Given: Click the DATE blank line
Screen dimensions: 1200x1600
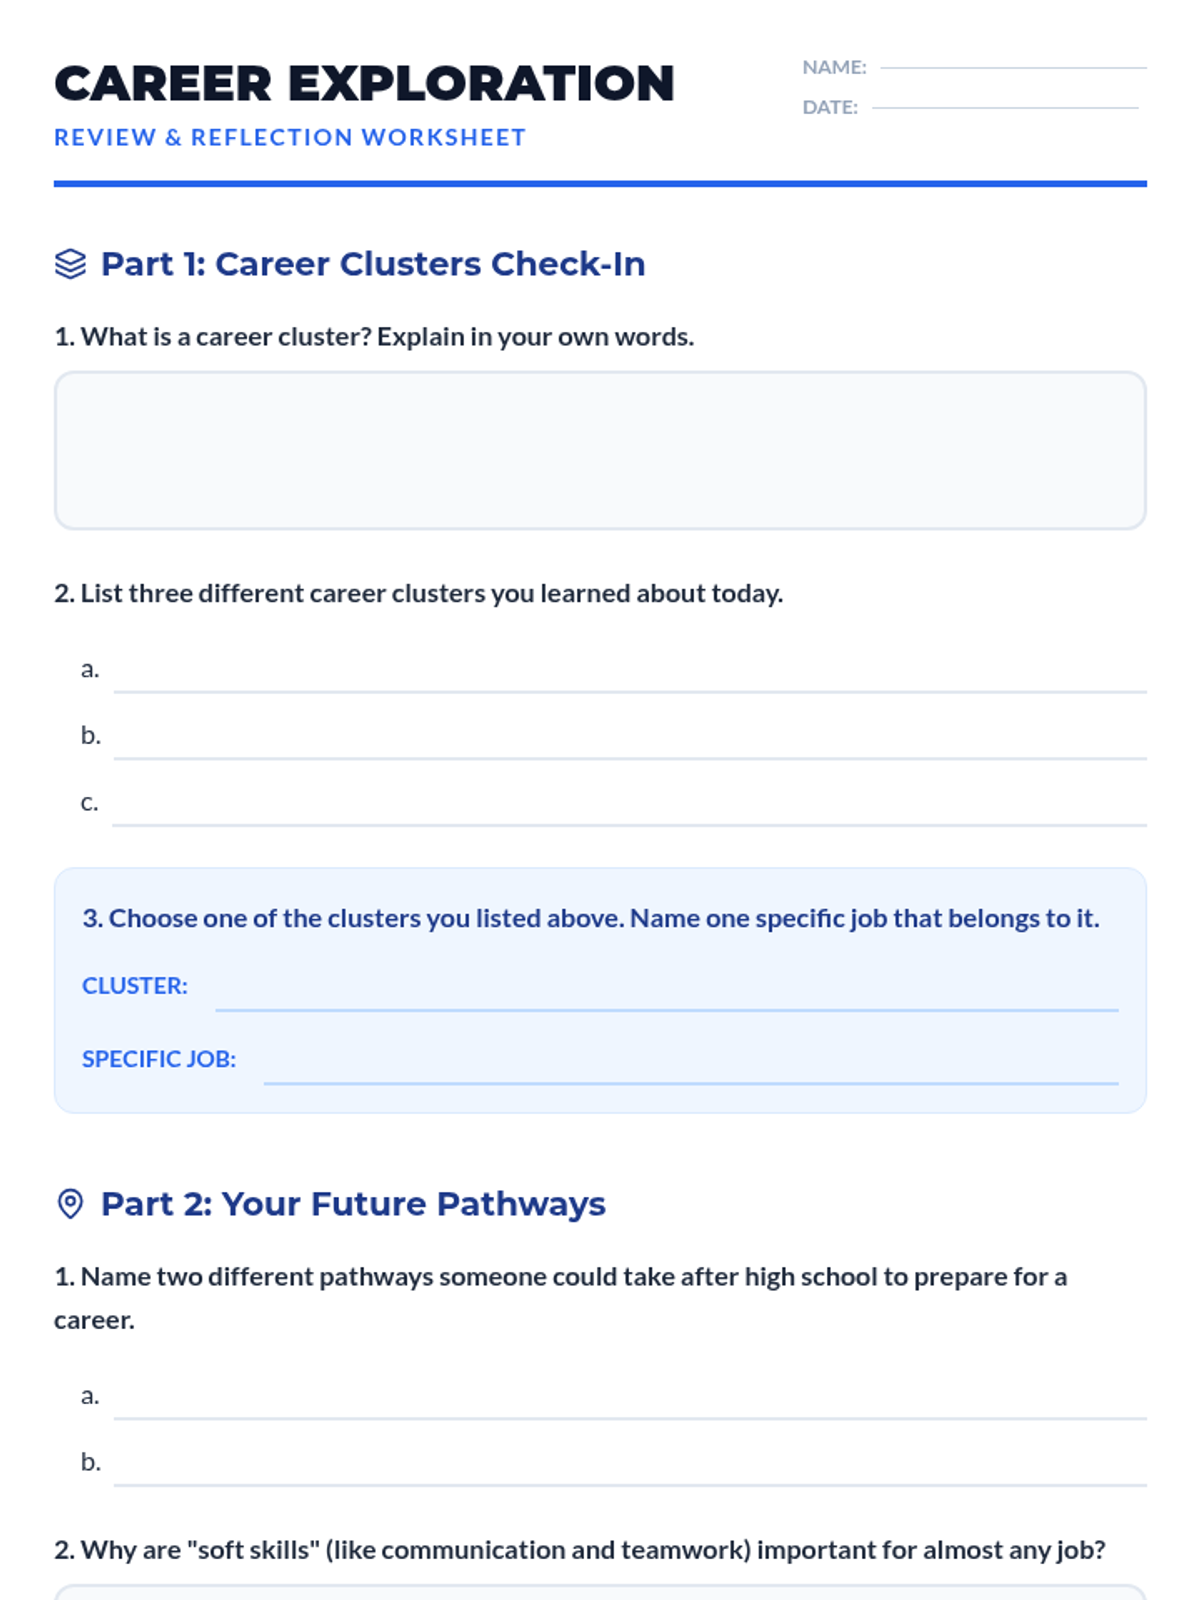Looking at the screenshot, I should (x=1004, y=106).
